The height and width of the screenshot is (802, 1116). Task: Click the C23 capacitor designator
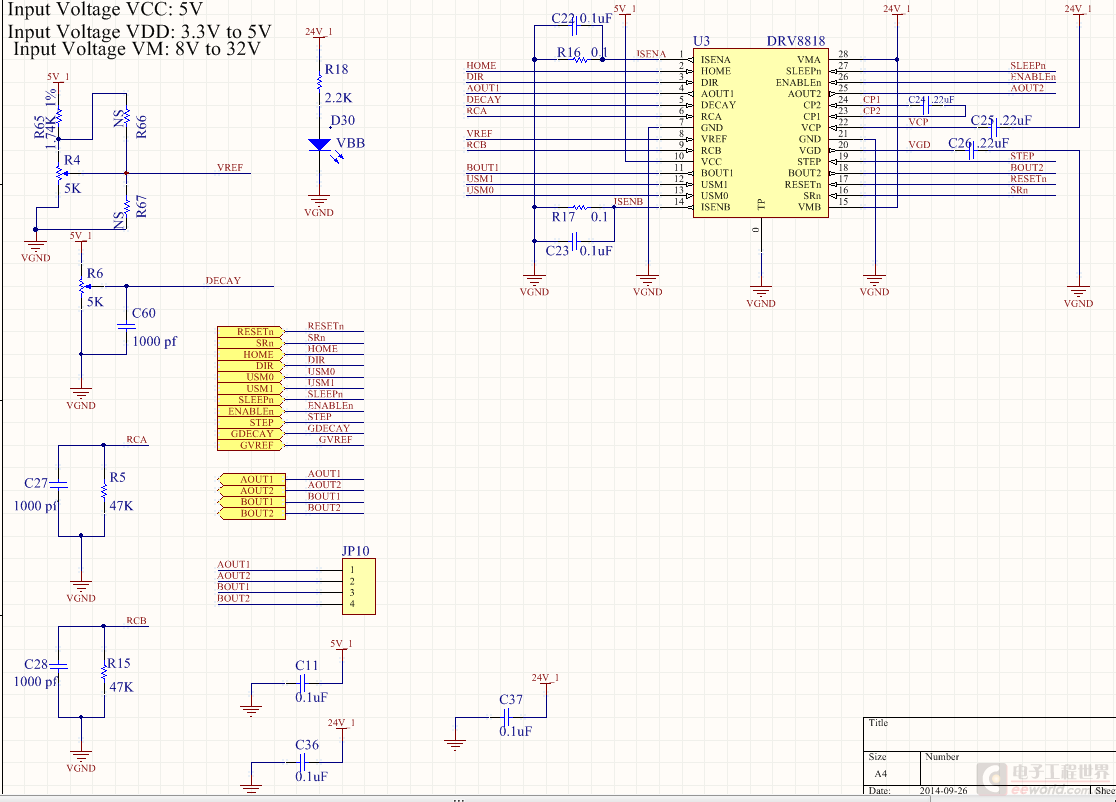[x=557, y=250]
